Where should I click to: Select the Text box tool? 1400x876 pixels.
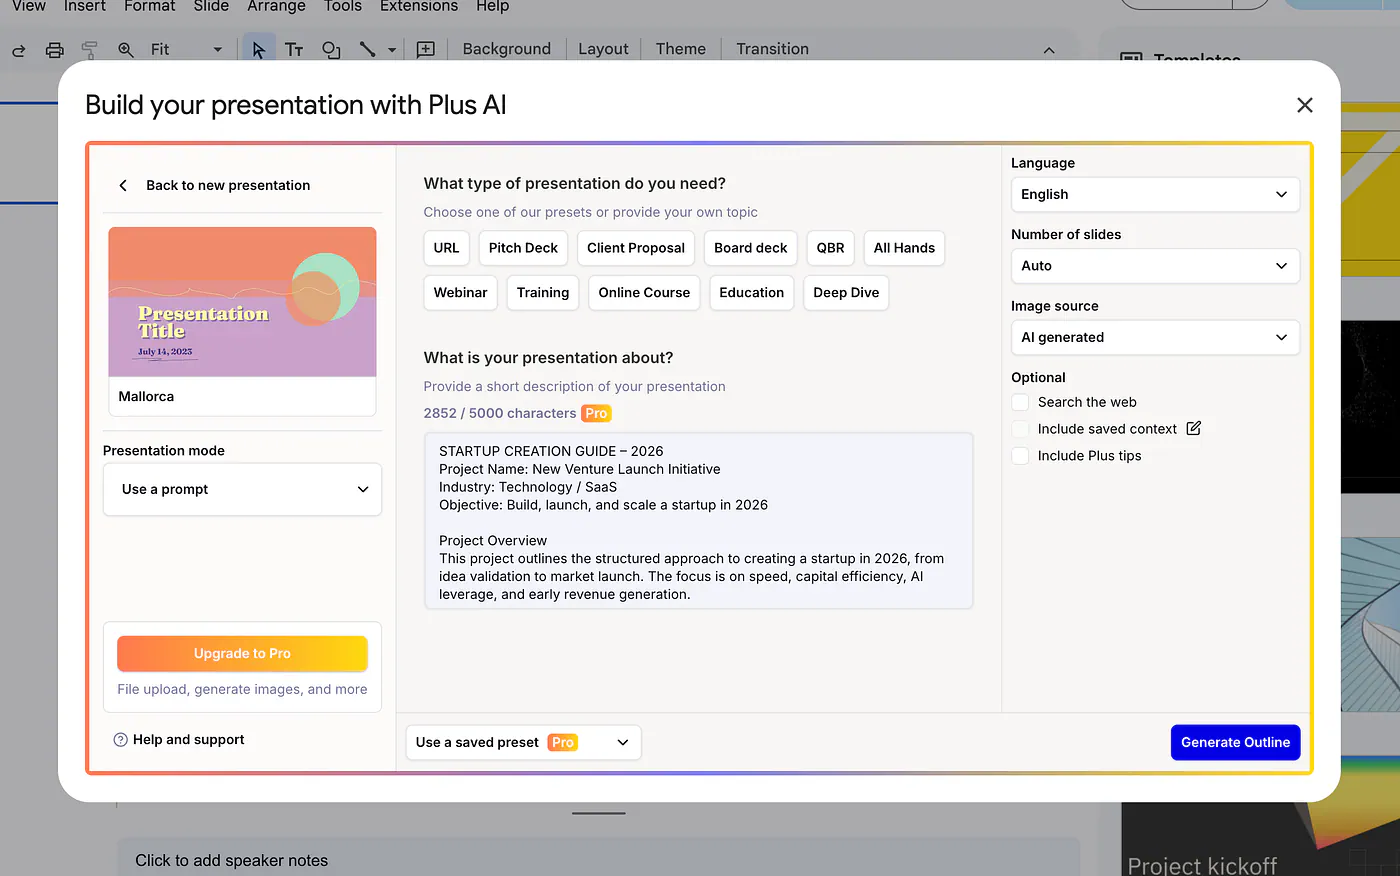294,50
